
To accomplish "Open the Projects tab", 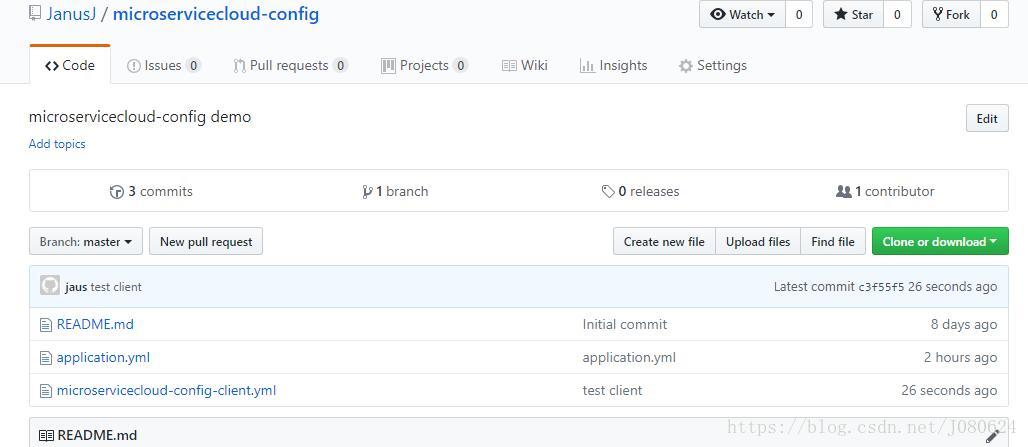I will coord(424,66).
